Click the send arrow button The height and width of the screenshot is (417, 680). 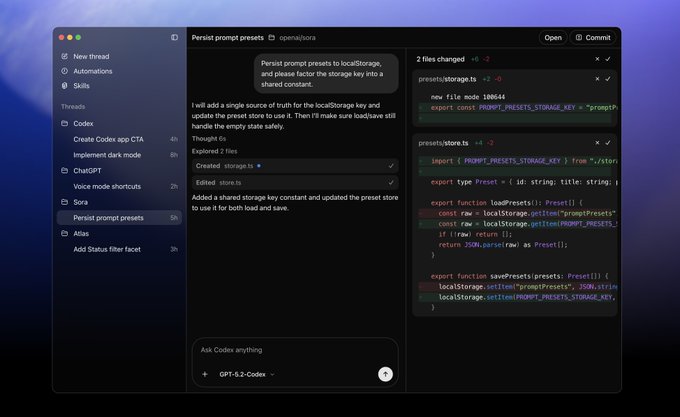pyautogui.click(x=385, y=374)
